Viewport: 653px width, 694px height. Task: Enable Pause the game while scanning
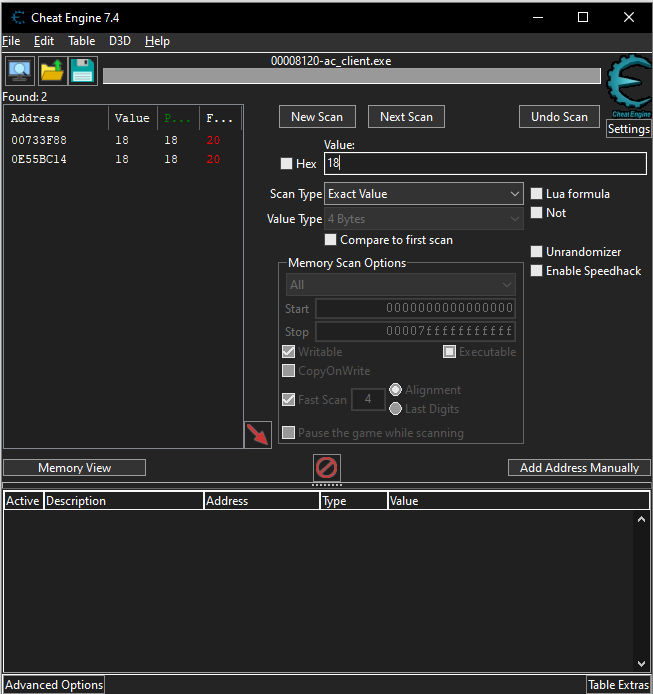click(x=288, y=432)
